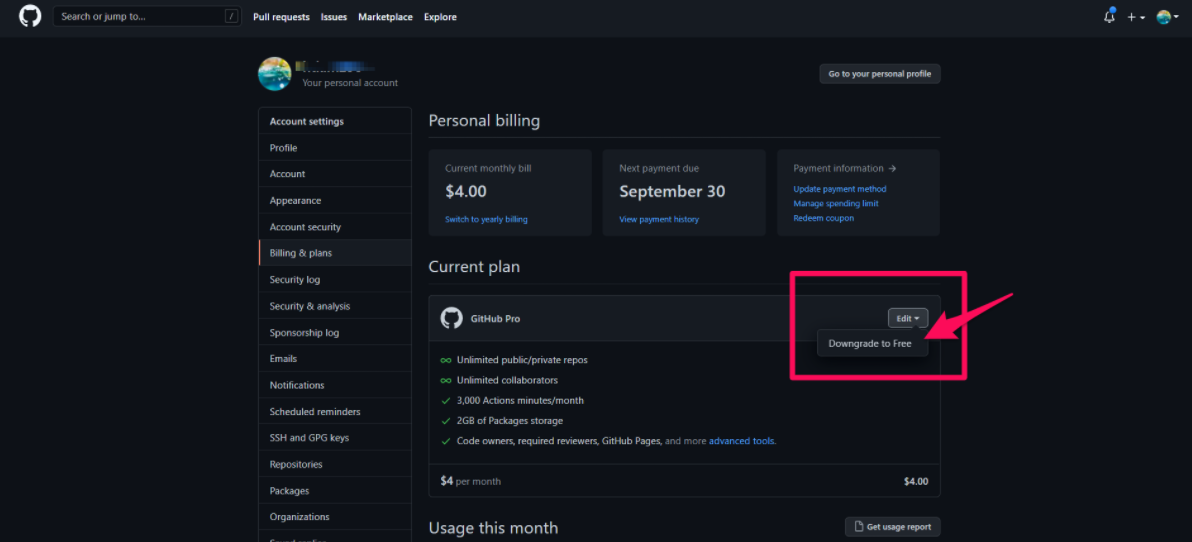Click the advanced tools link
The image size is (1192, 542).
pos(741,441)
